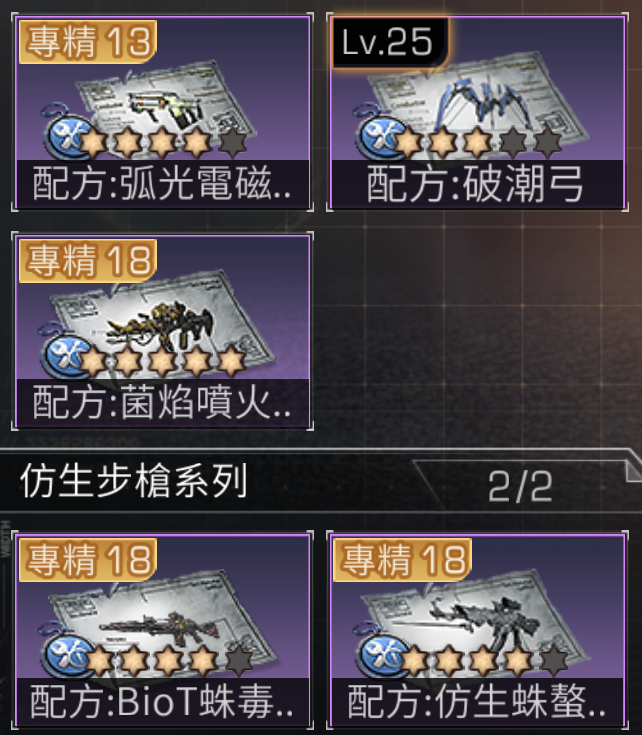Click the 2/2 count indicator
This screenshot has height=735, width=642.
(520, 487)
